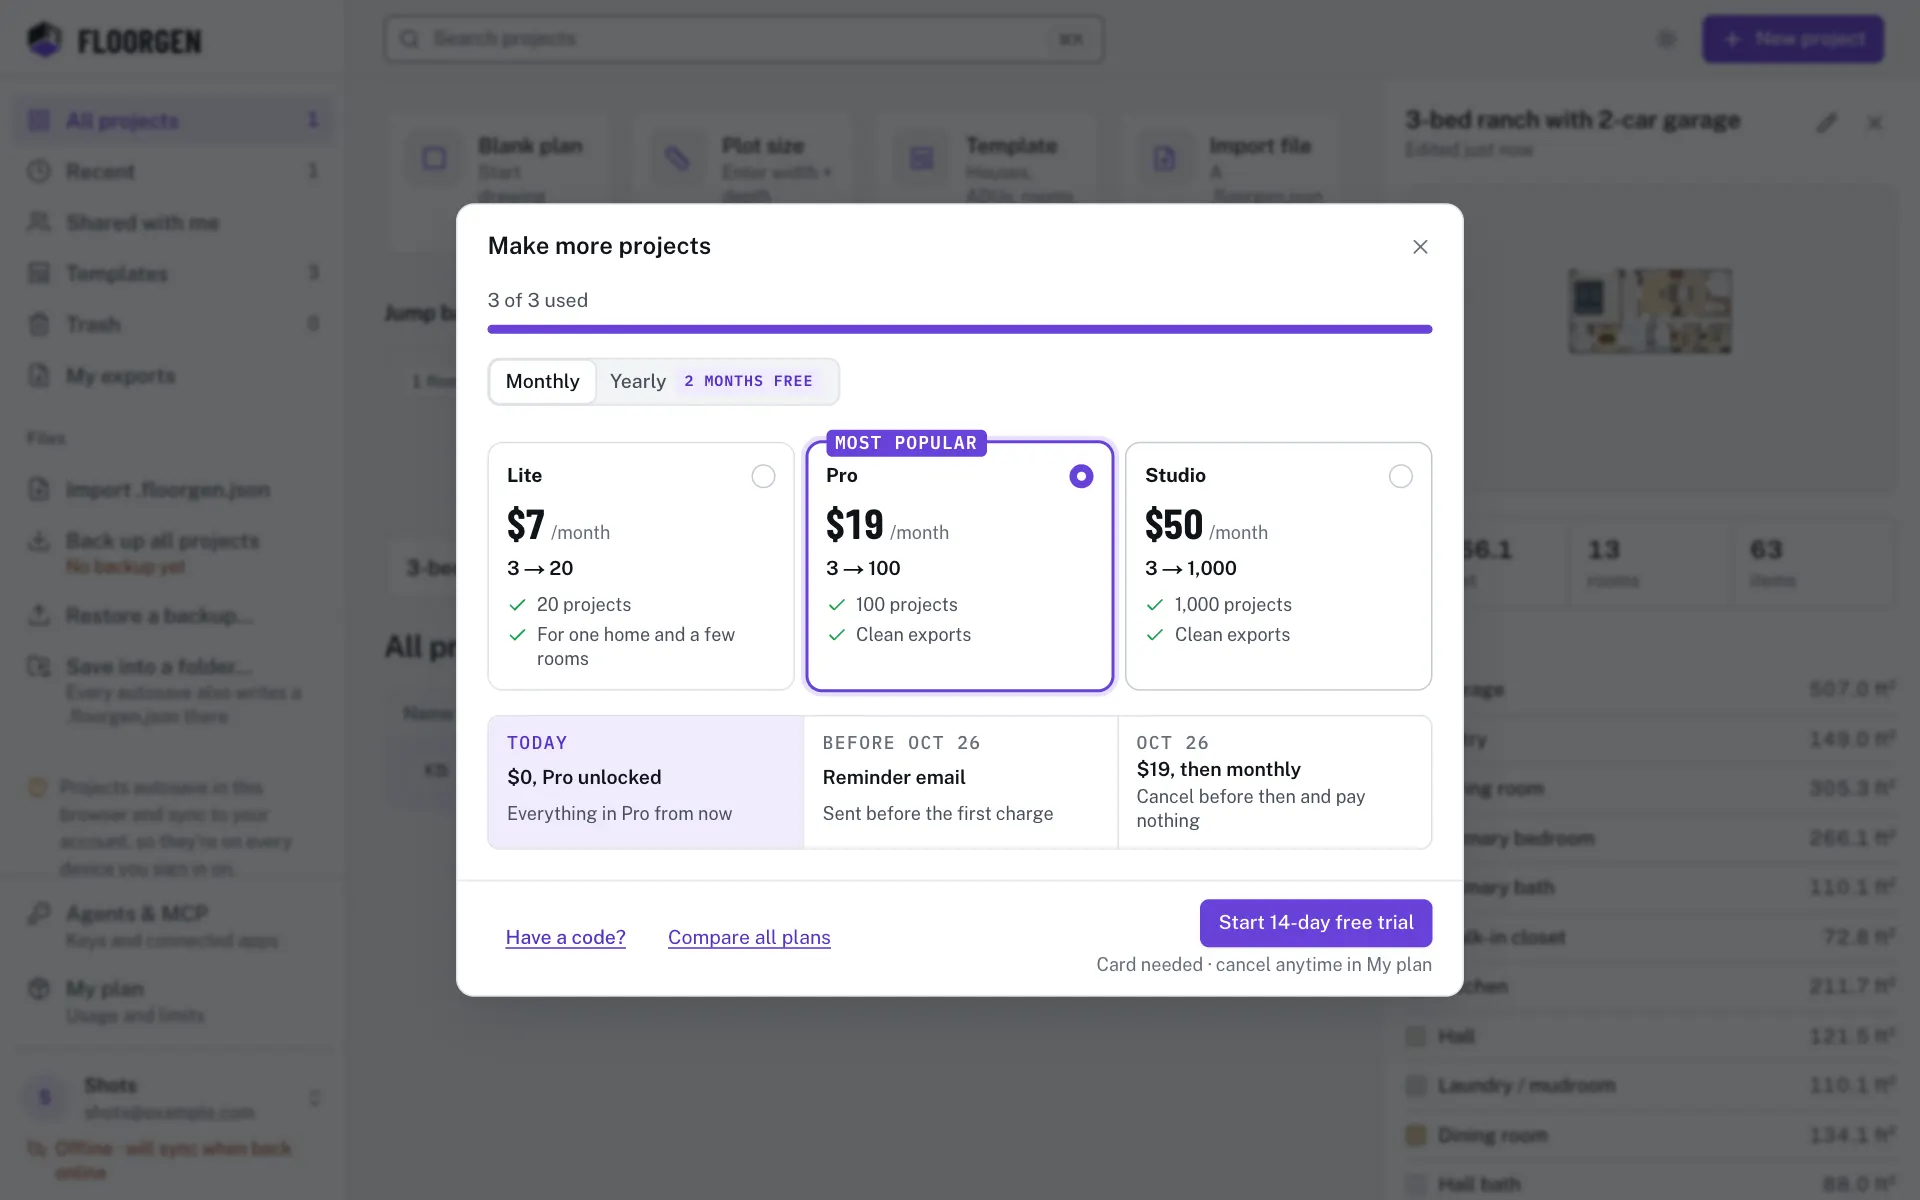Image resolution: width=1920 pixels, height=1200 pixels.
Task: Open Trash in sidebar
Action: 172,324
